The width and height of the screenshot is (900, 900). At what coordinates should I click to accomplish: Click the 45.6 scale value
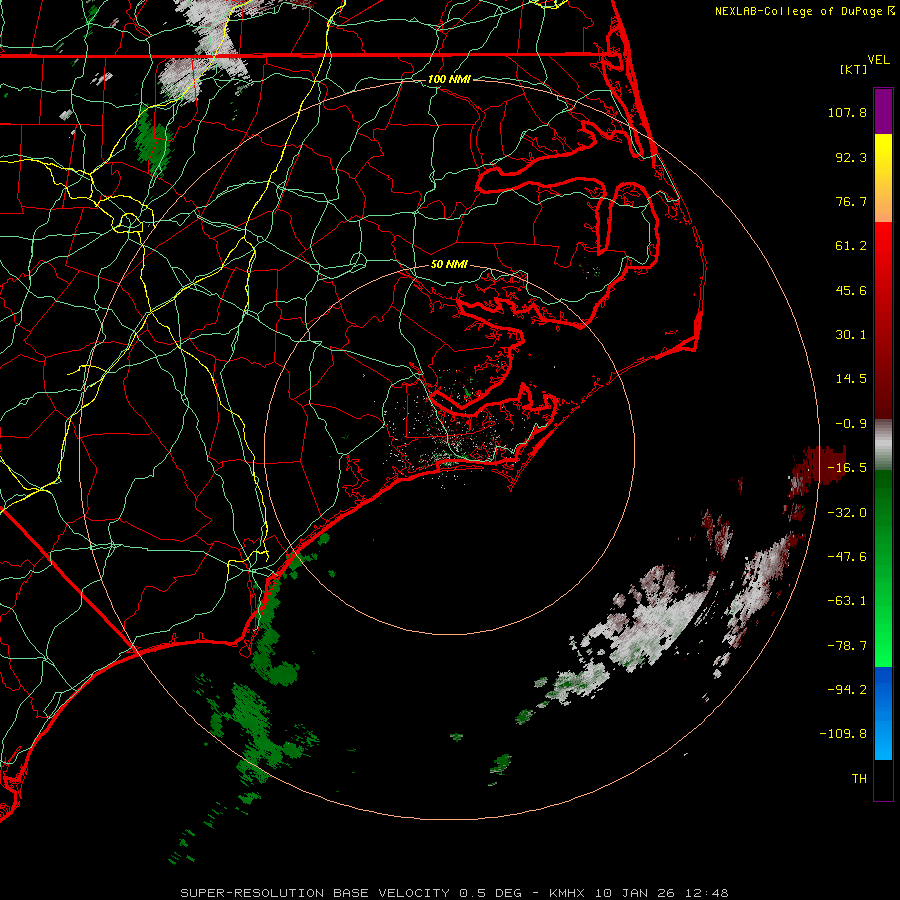(851, 290)
